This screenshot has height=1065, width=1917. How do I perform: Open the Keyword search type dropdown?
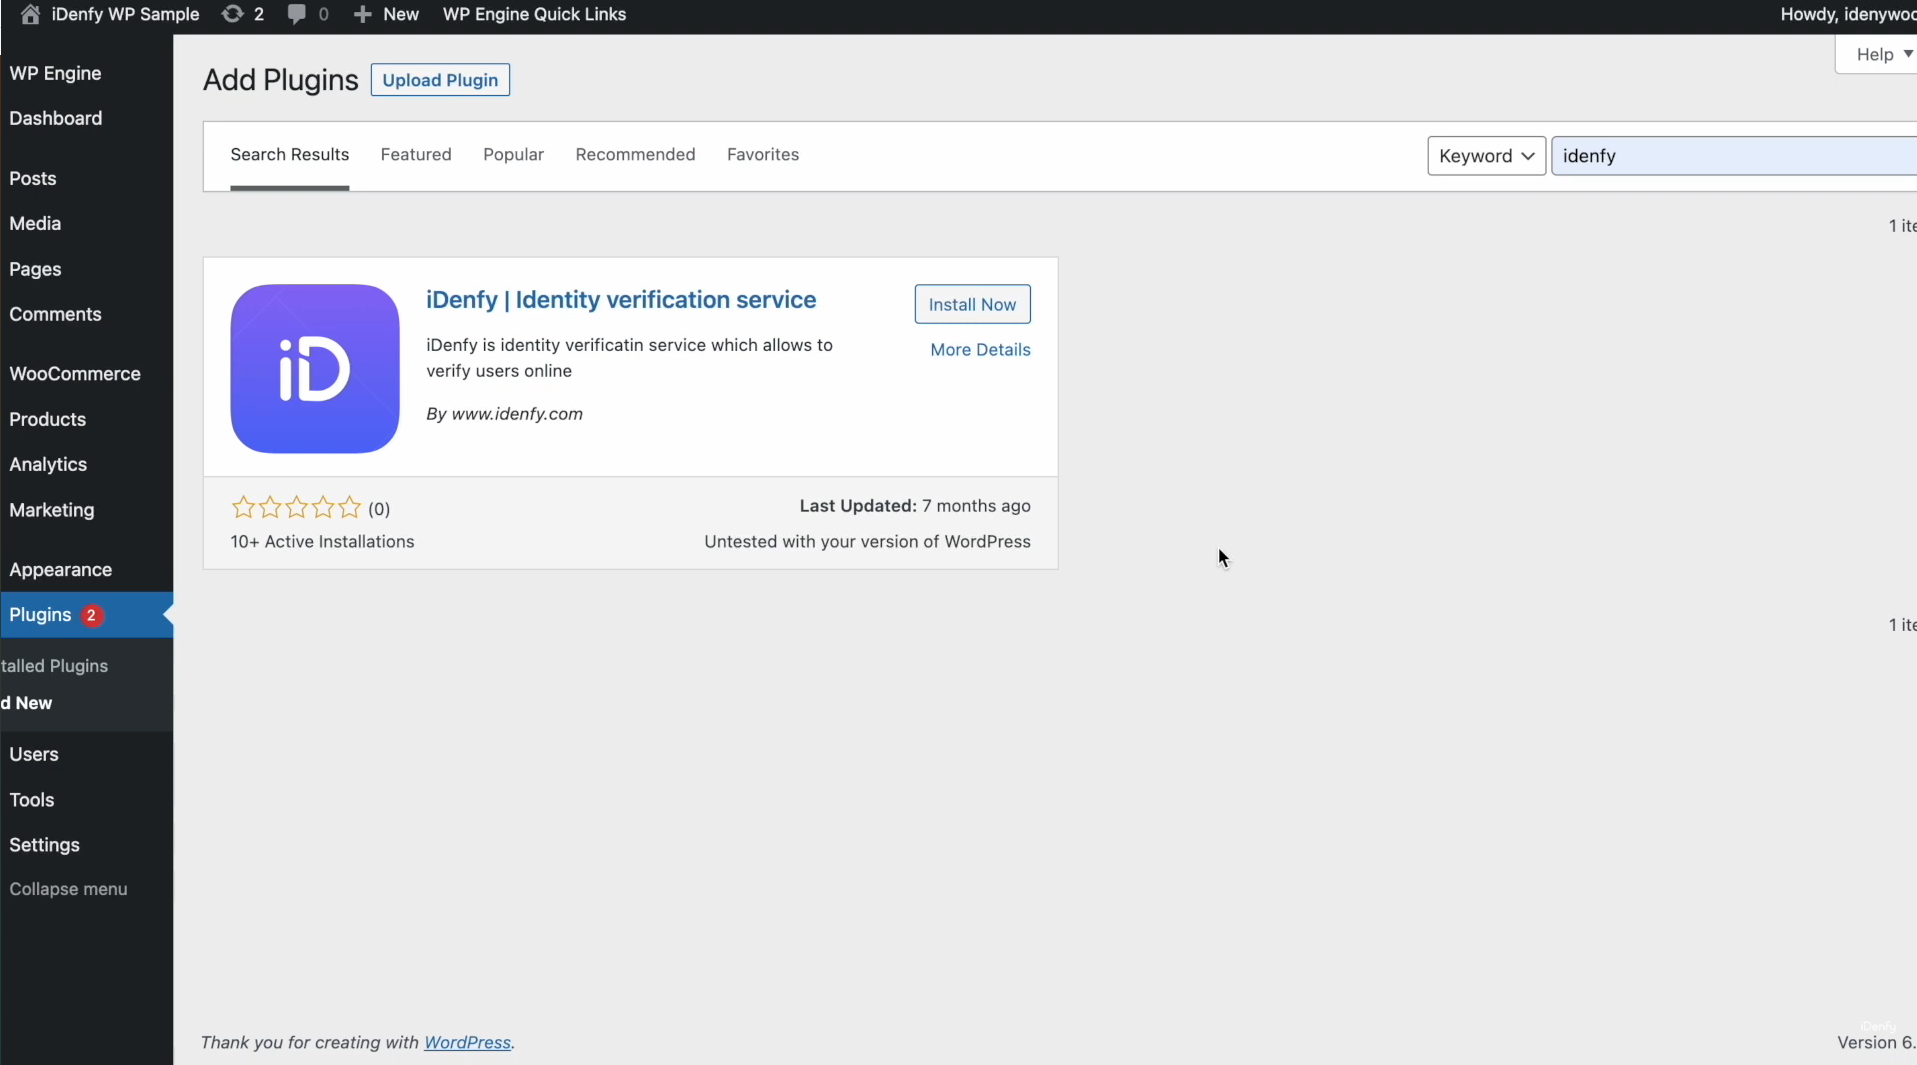coord(1486,156)
